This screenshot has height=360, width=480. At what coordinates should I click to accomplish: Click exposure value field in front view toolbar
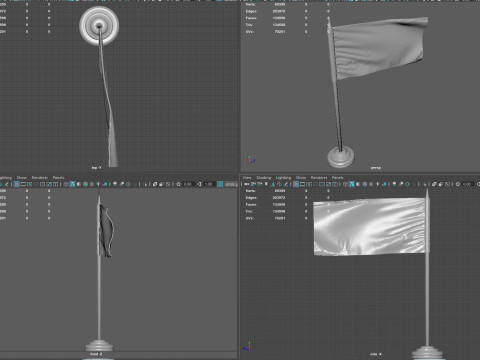[188, 184]
